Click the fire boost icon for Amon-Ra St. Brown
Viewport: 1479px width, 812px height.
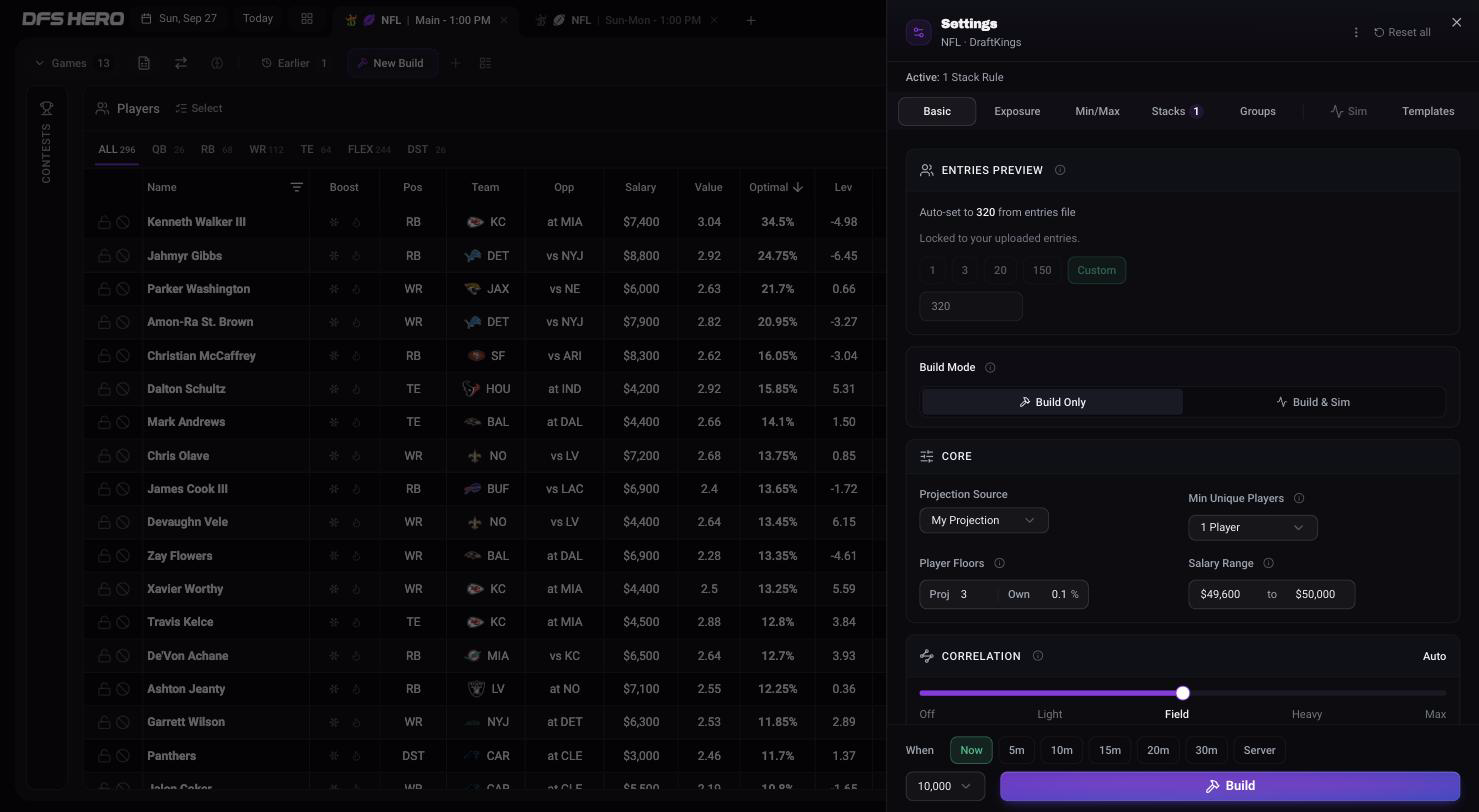tap(356, 322)
